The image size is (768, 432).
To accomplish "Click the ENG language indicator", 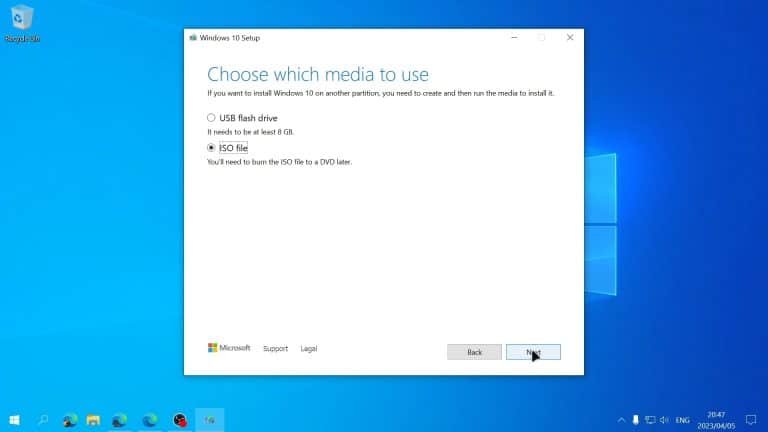I will 683,420.
